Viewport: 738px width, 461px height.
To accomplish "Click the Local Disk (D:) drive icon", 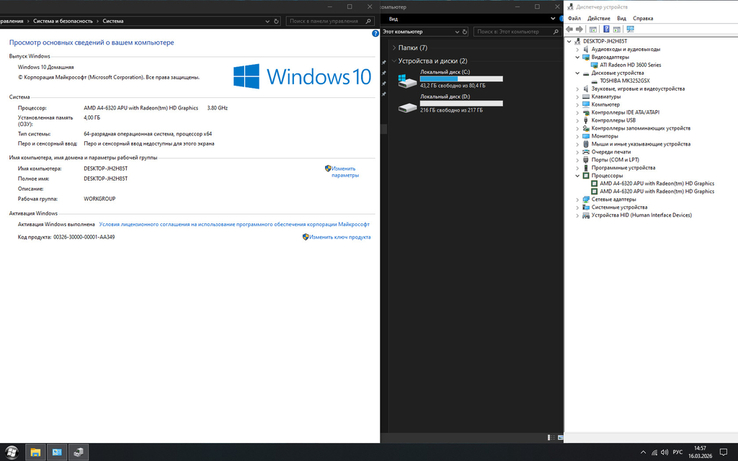I will [x=407, y=107].
